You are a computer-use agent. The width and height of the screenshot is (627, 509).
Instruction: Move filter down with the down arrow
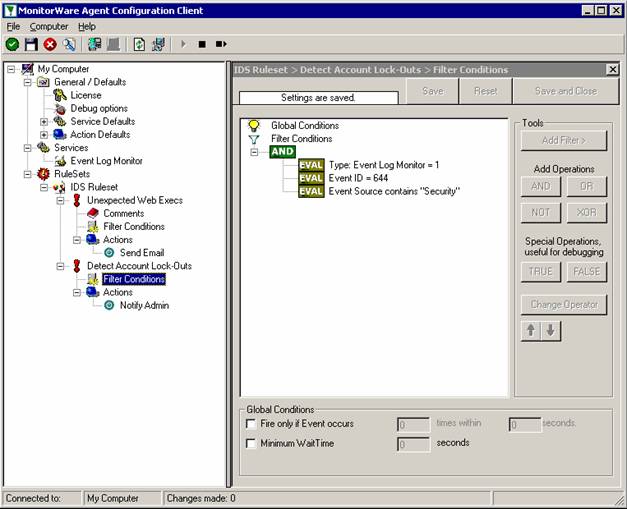[551, 331]
